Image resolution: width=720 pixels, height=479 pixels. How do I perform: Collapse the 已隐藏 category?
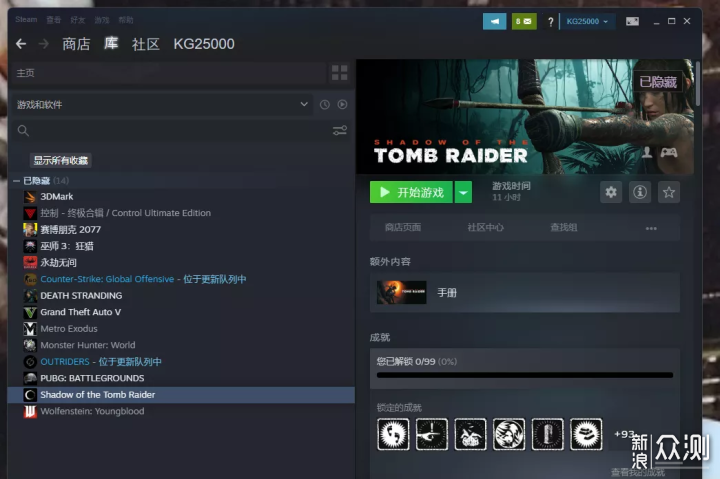16,181
